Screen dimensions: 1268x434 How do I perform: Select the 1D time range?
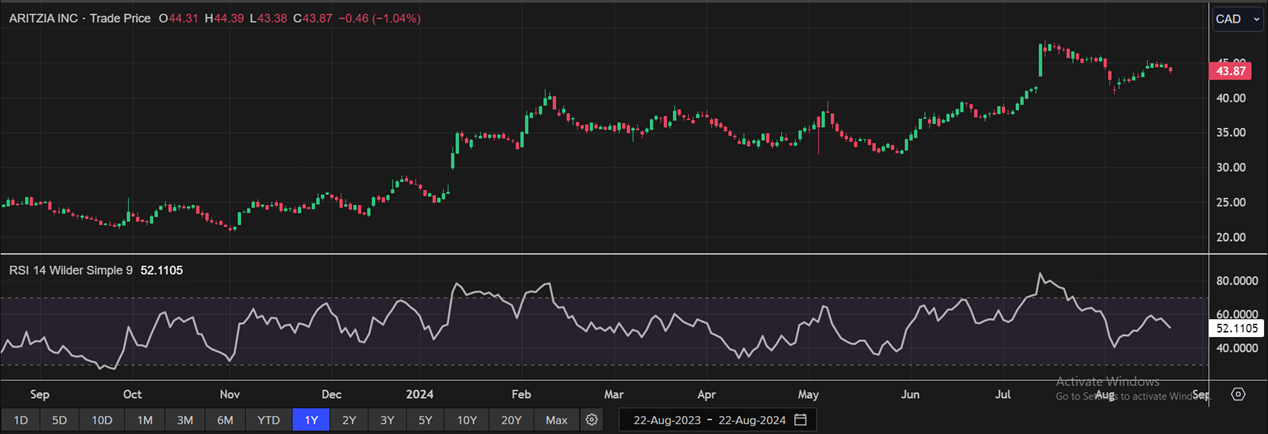tap(20, 420)
